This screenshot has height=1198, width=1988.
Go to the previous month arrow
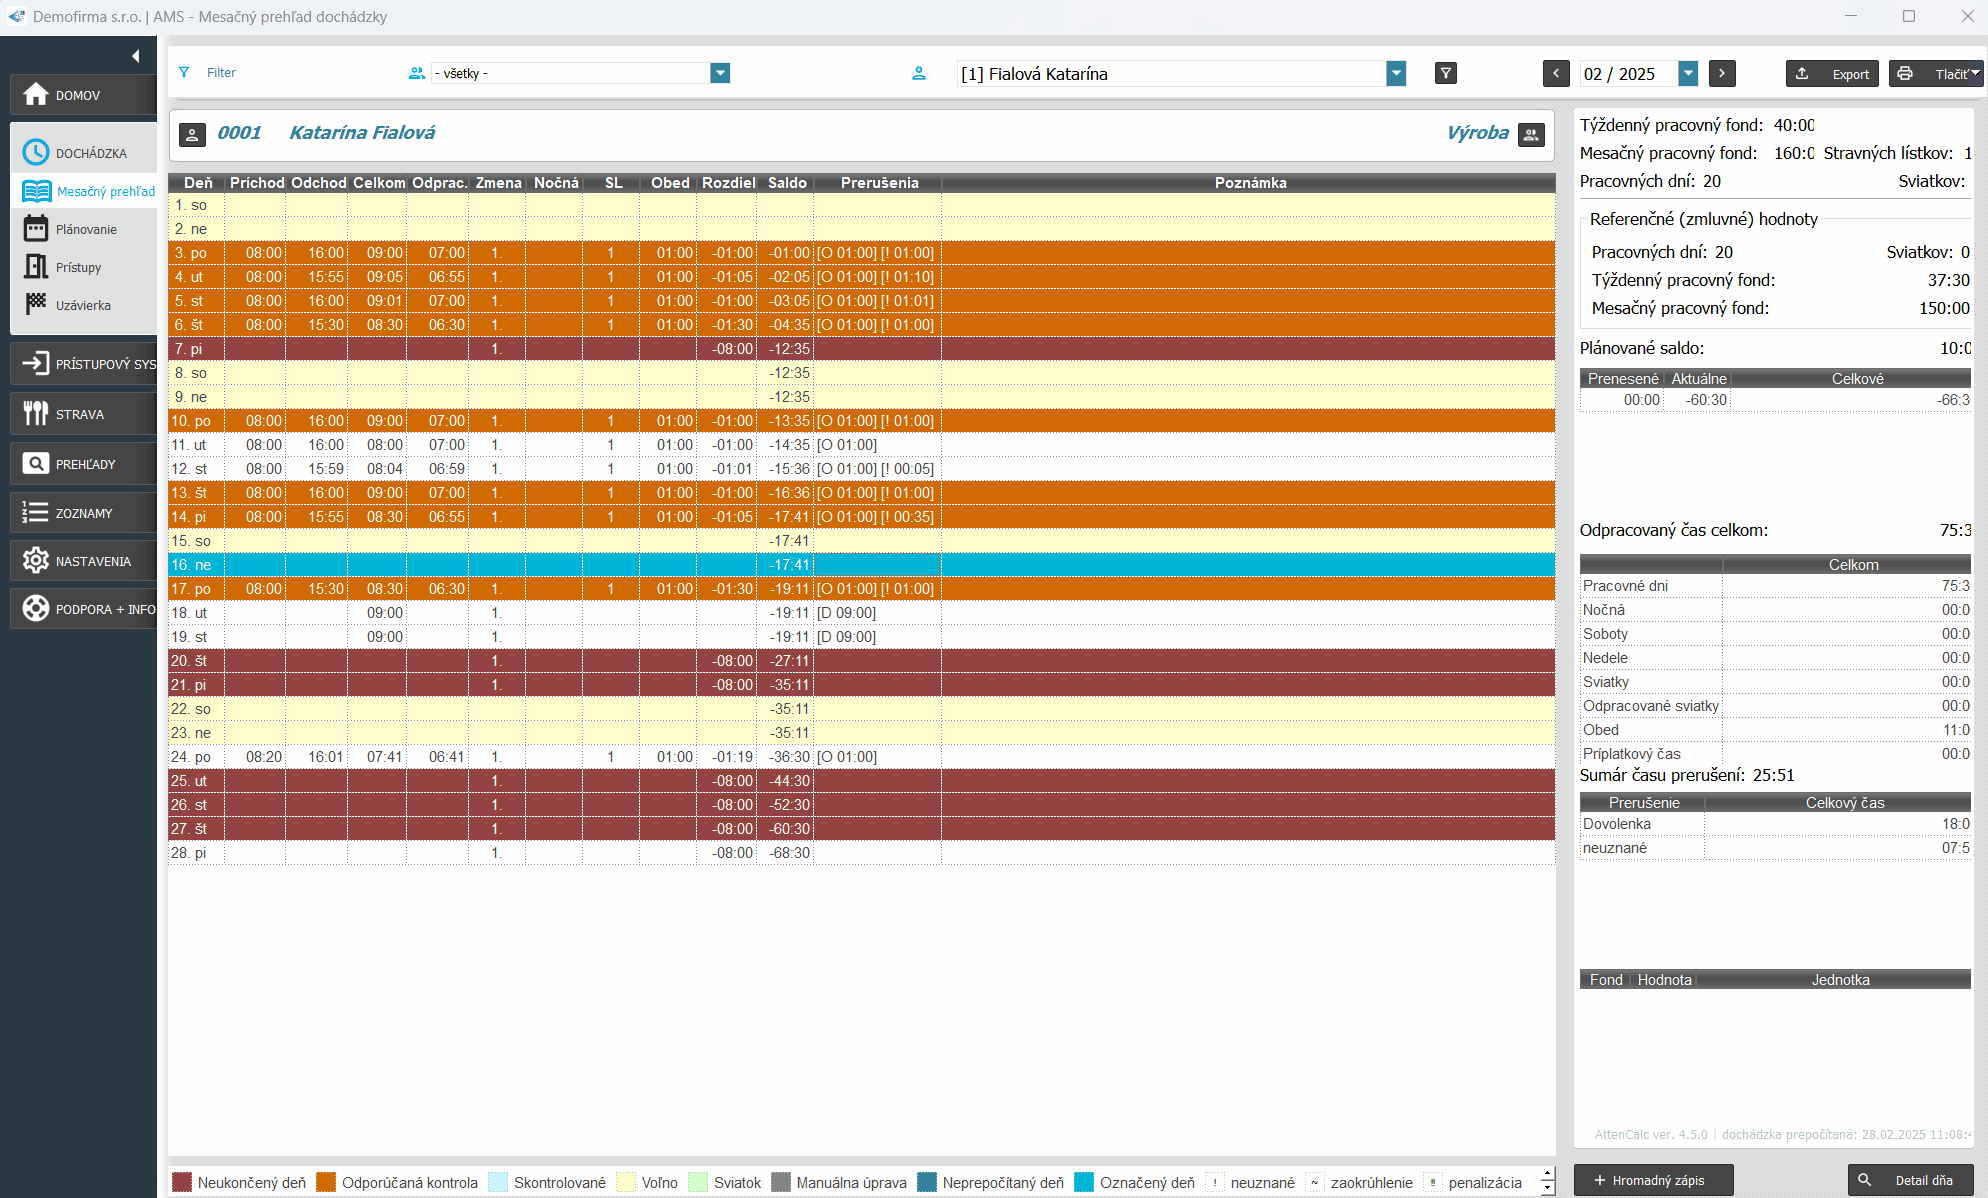(1556, 73)
